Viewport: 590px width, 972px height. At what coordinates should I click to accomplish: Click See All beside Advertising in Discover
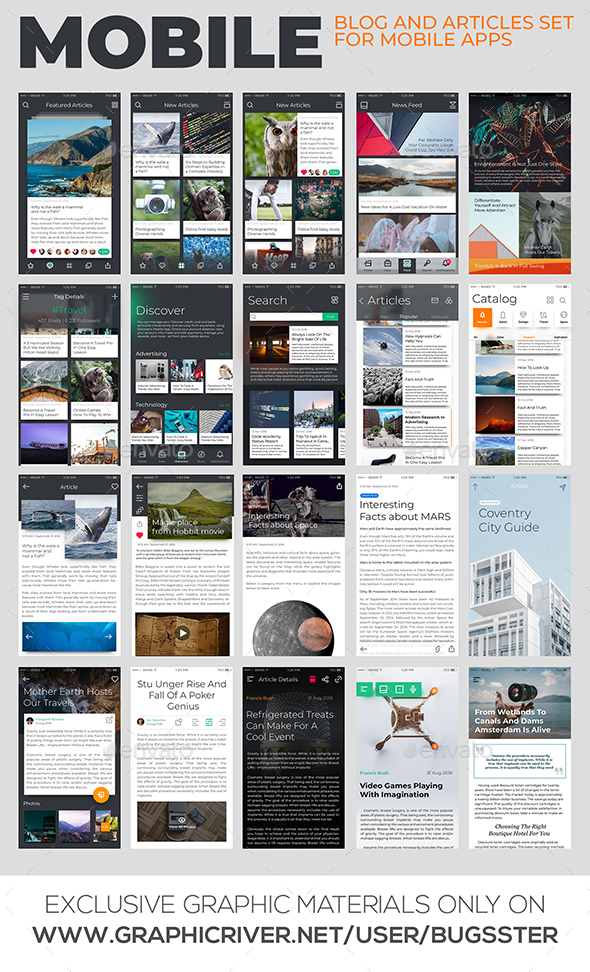pos(224,354)
